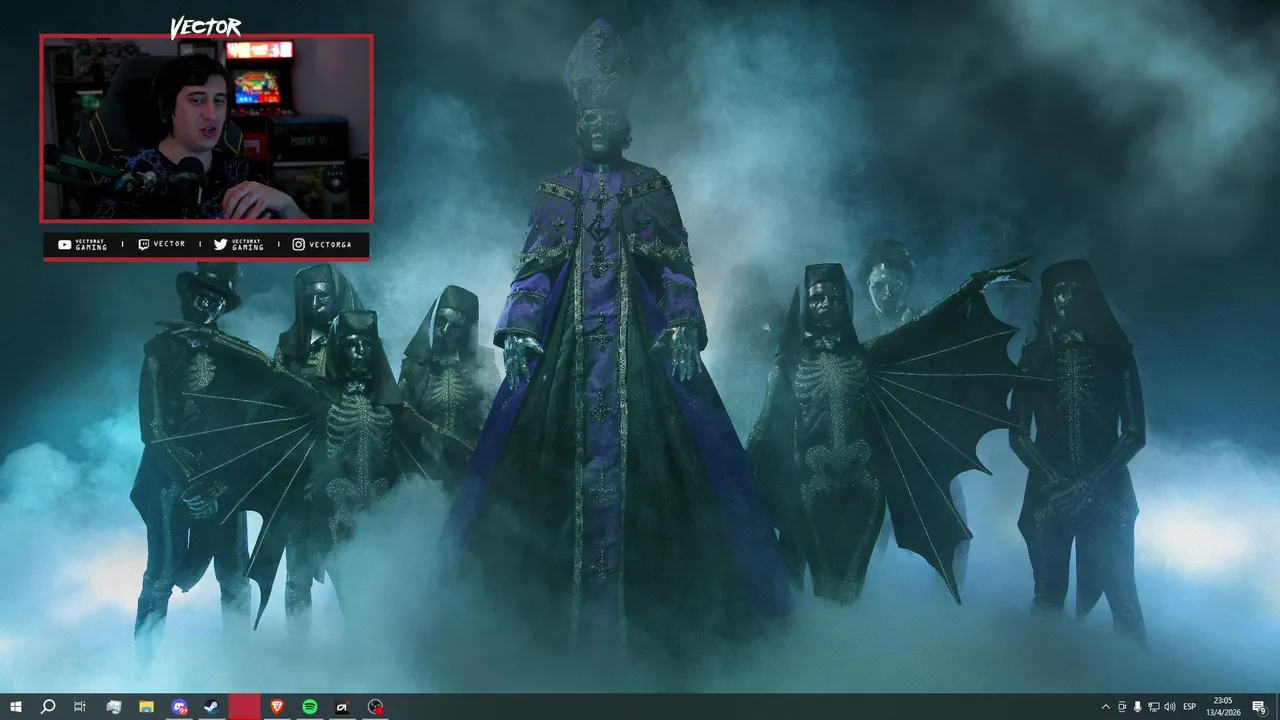
Task: Open Spotify from the taskbar
Action: tap(310, 707)
